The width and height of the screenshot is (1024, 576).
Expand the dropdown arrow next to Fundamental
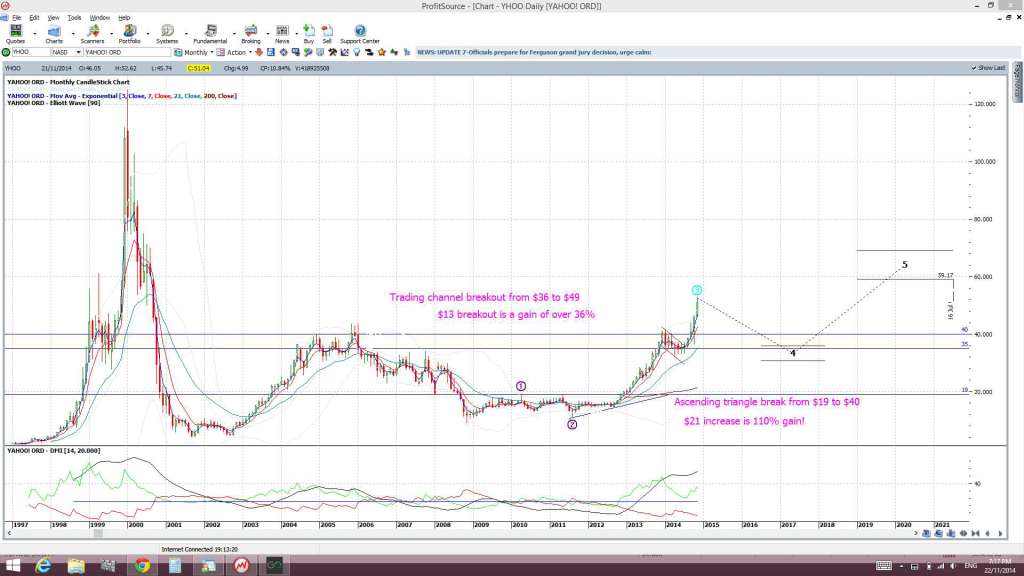234,33
